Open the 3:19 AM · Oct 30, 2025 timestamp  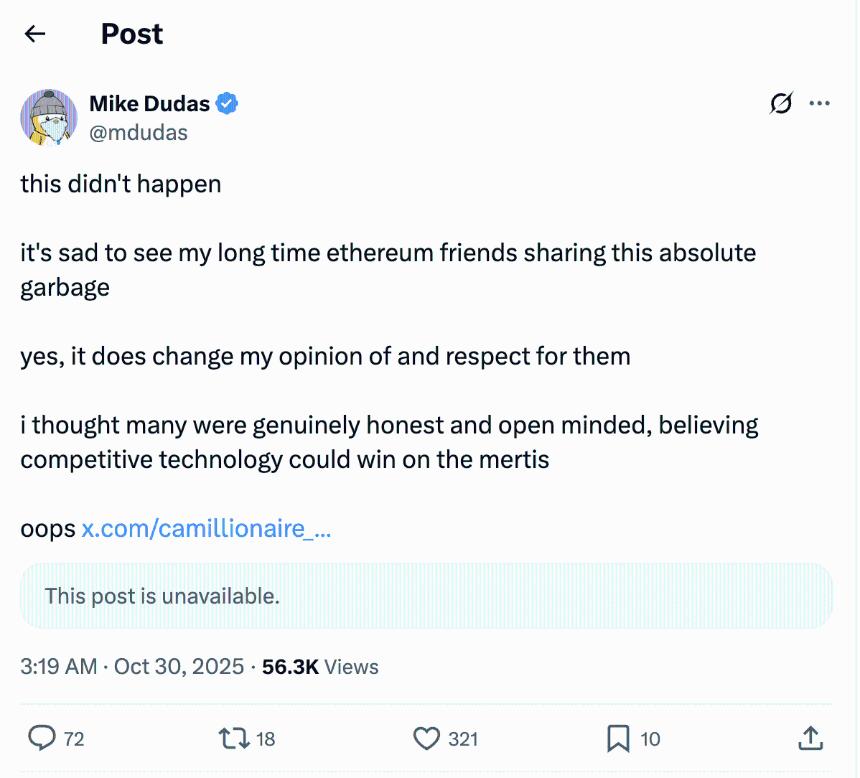click(132, 666)
